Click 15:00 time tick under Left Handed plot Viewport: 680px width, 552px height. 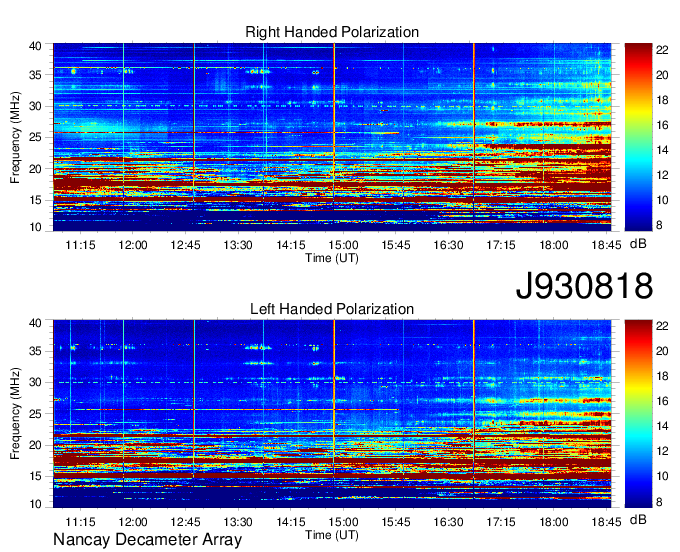(343, 522)
